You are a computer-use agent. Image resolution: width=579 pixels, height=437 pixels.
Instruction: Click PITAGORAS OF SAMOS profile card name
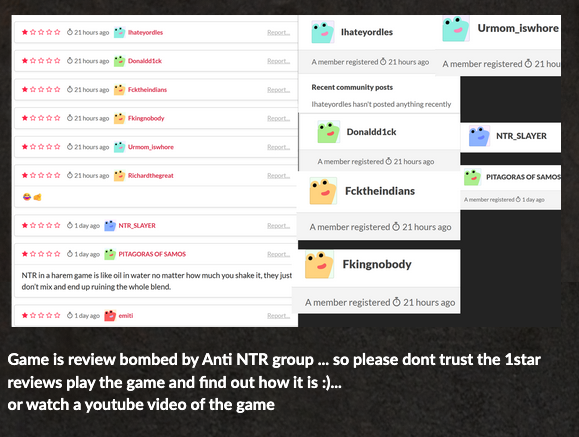point(523,177)
